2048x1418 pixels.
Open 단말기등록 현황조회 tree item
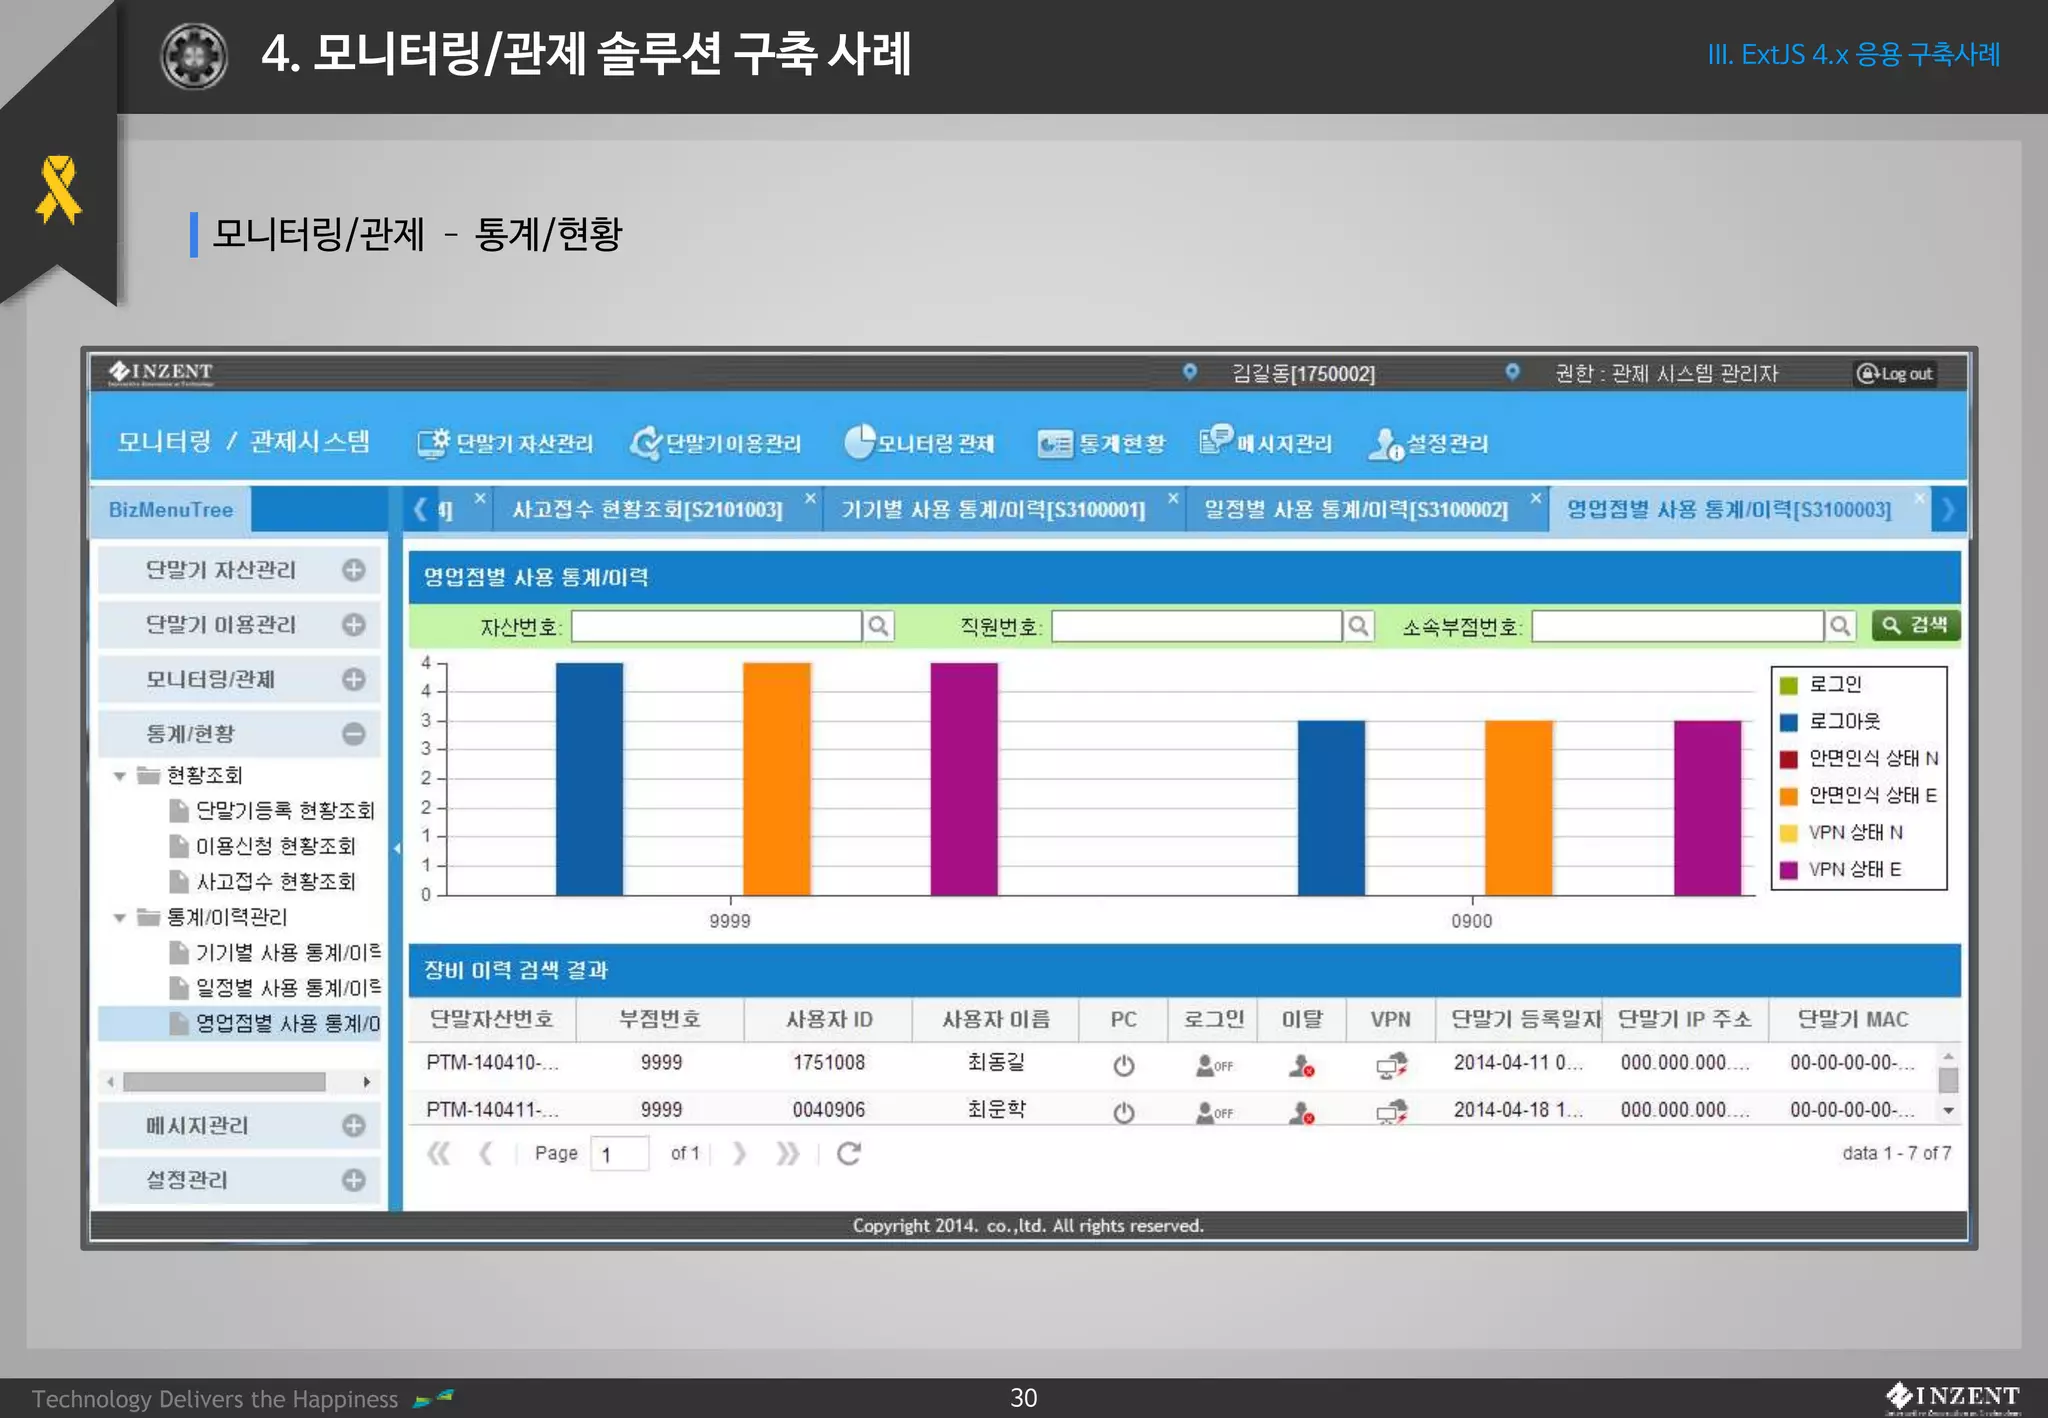tap(284, 811)
